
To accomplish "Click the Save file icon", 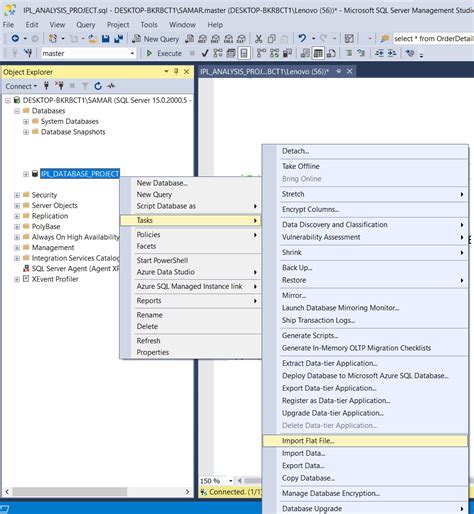I will 106,39.
